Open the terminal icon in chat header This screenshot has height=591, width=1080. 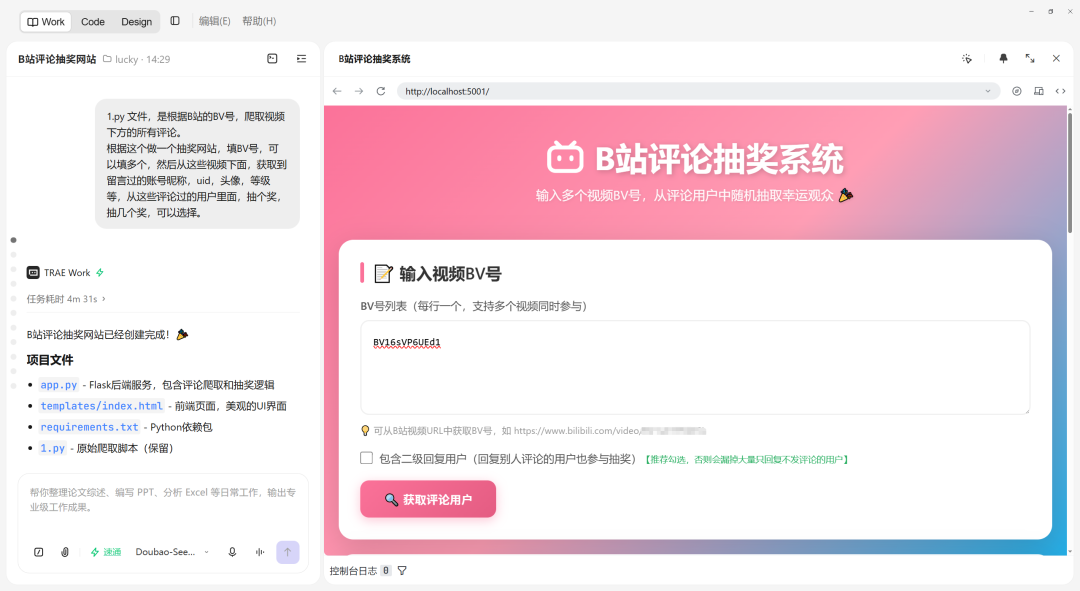[272, 59]
